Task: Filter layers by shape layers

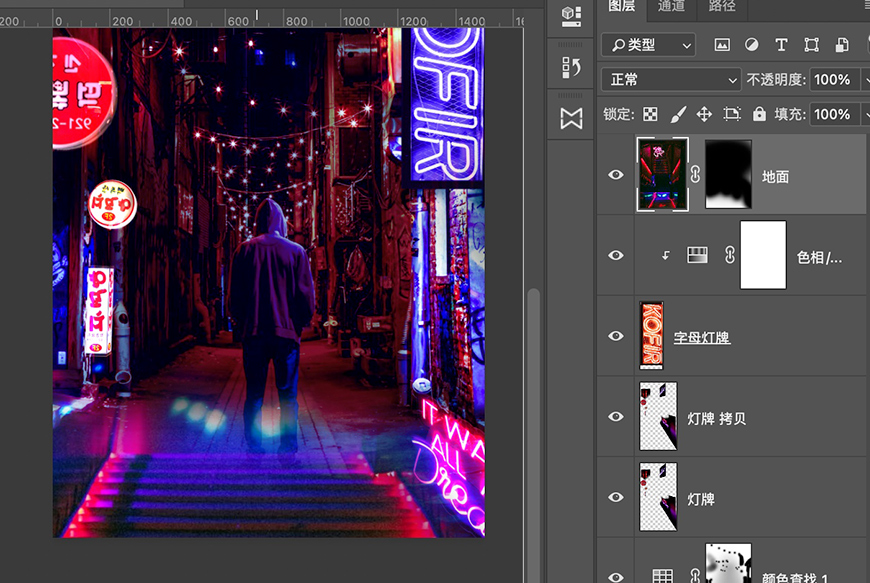Action: pos(810,45)
